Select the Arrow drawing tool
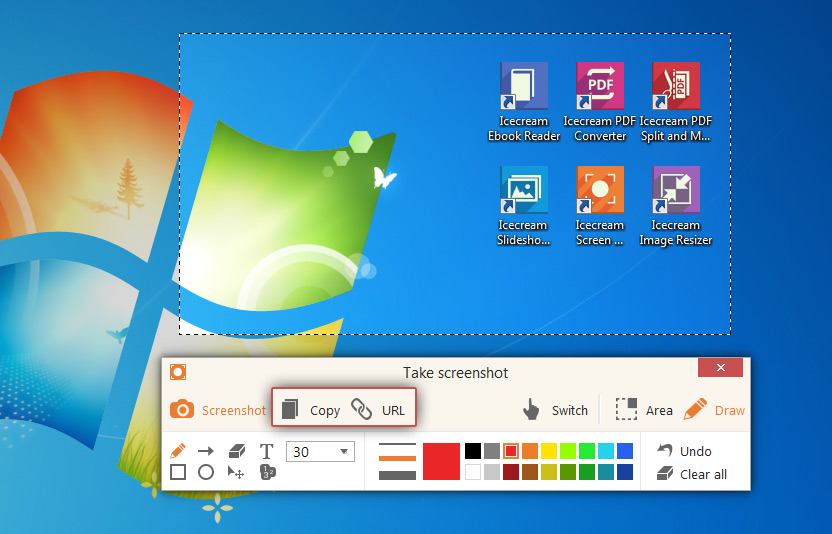The image size is (832, 534). click(206, 451)
